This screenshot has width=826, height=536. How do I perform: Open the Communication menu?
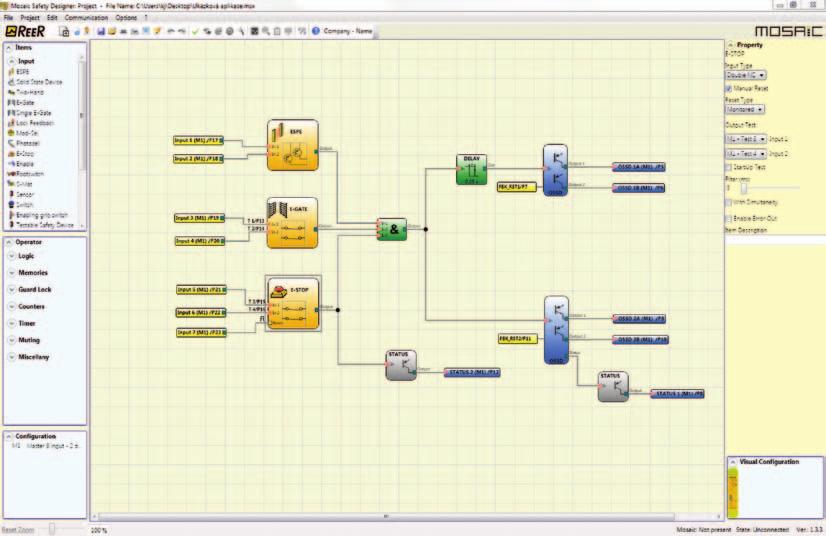[86, 17]
